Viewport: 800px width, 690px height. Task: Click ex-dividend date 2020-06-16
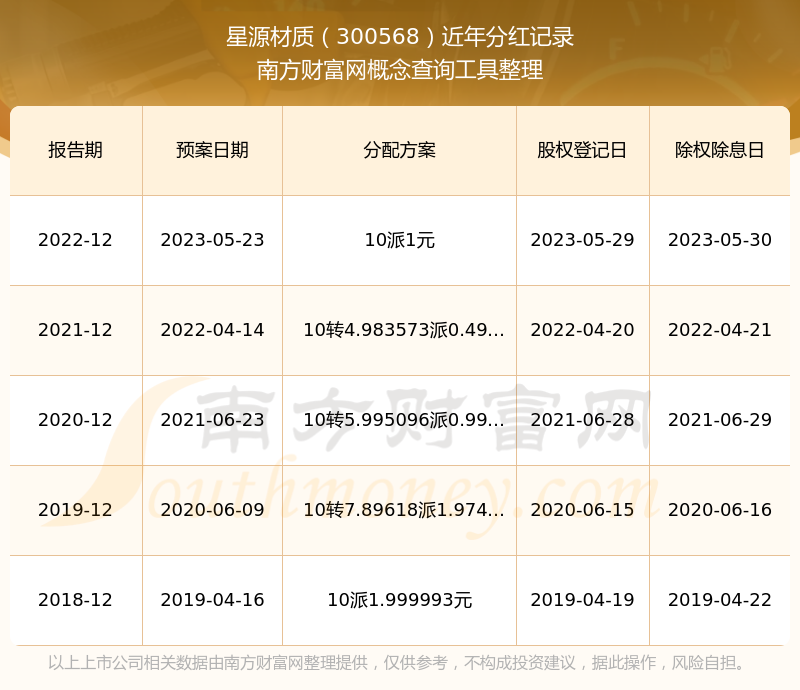click(x=719, y=509)
